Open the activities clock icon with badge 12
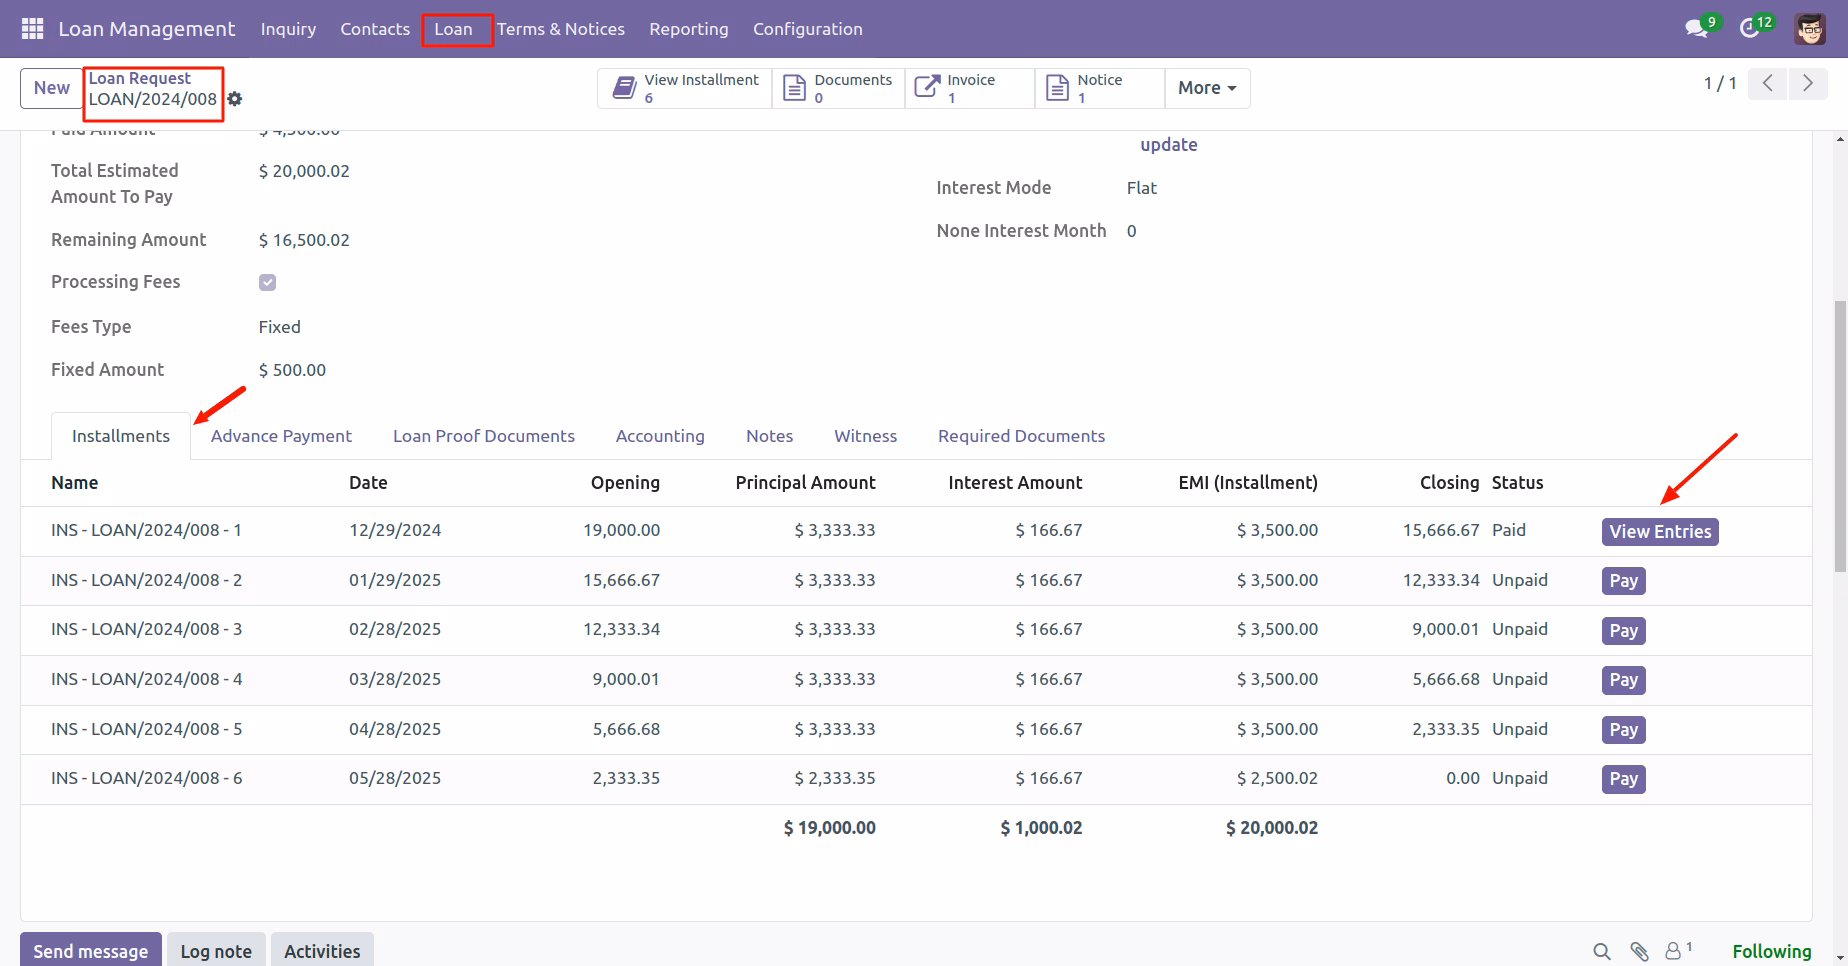This screenshot has height=966, width=1848. (1750, 29)
